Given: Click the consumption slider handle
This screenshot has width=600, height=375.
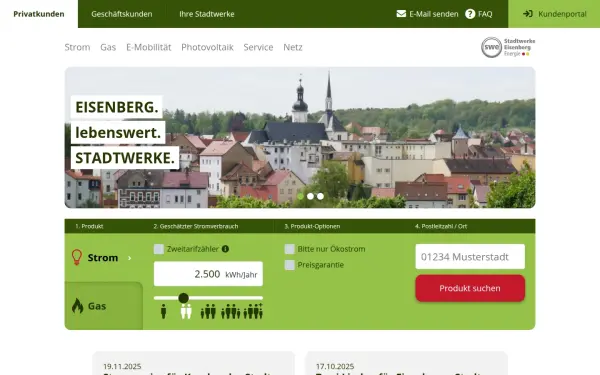Looking at the screenshot, I should (x=183, y=298).
